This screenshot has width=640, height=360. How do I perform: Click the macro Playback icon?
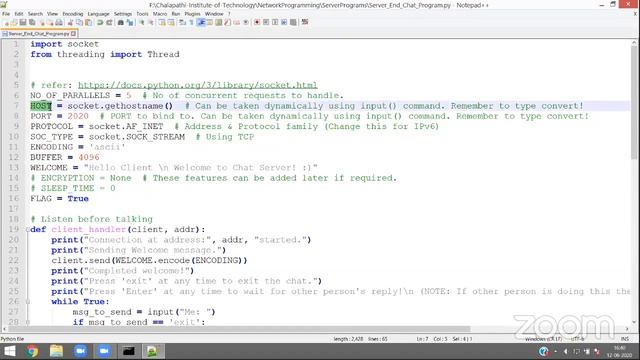point(275,22)
